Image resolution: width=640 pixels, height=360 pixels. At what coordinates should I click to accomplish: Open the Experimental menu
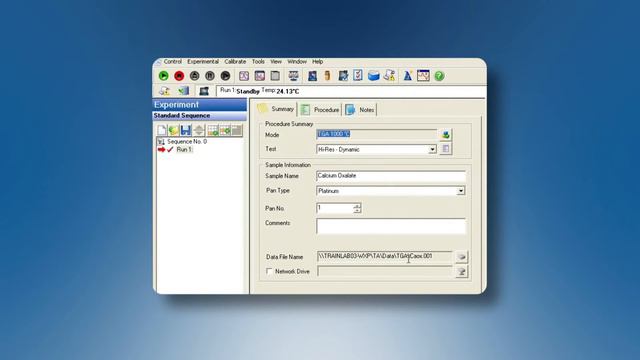click(203, 62)
